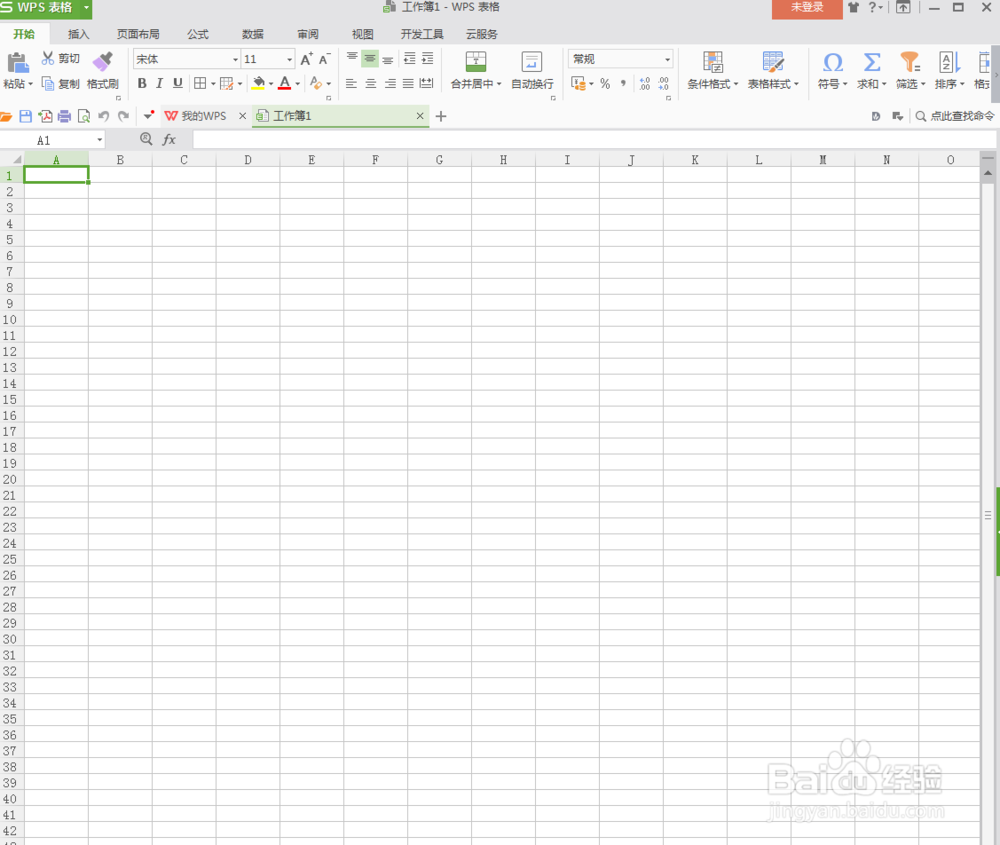The height and width of the screenshot is (845, 1000).
Task: Add a new document tab with plus
Action: [441, 116]
